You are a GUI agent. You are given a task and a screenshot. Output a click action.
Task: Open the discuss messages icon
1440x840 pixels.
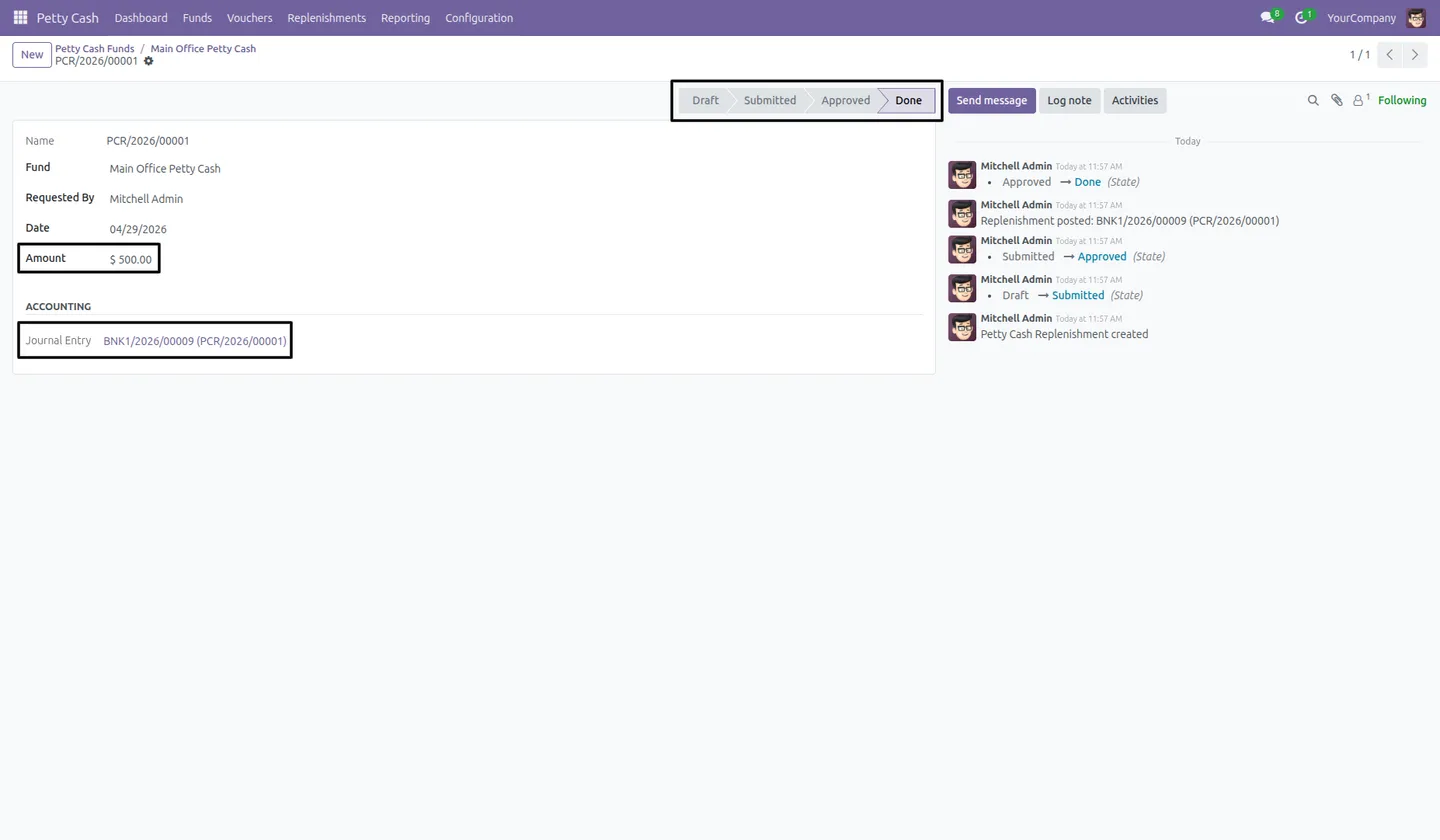[1268, 18]
